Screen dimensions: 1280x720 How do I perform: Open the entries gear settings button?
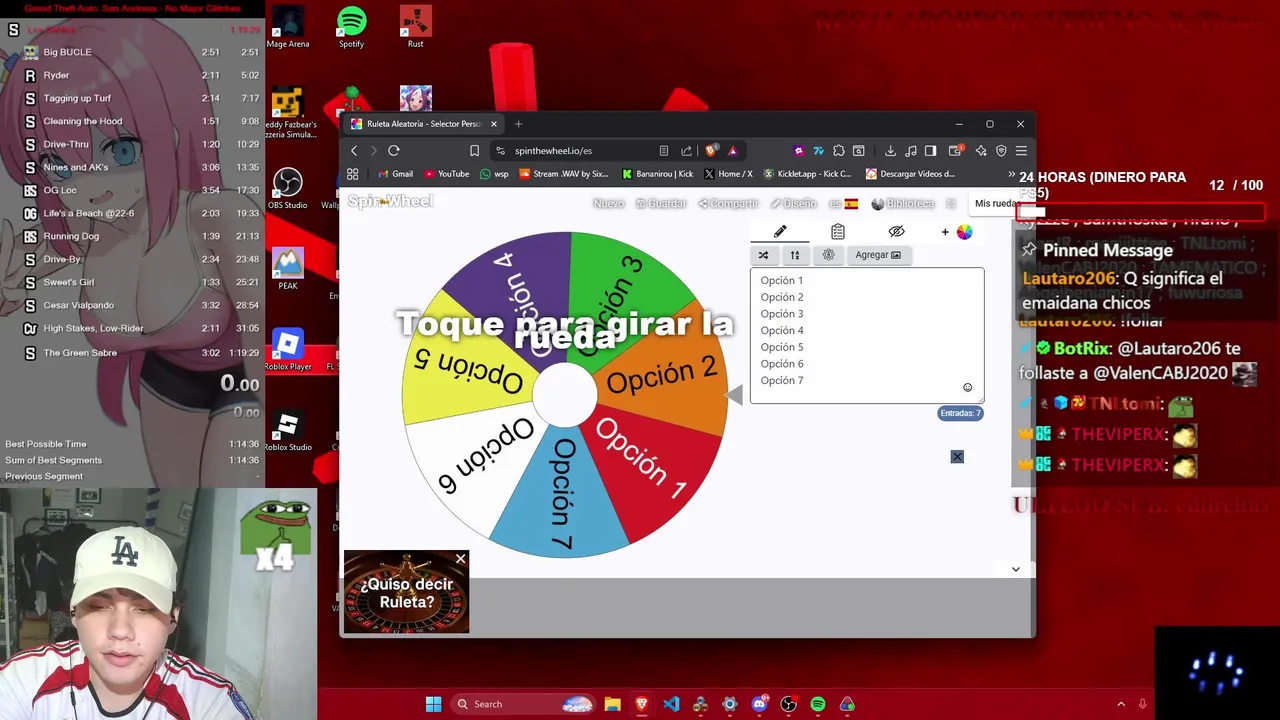click(828, 255)
